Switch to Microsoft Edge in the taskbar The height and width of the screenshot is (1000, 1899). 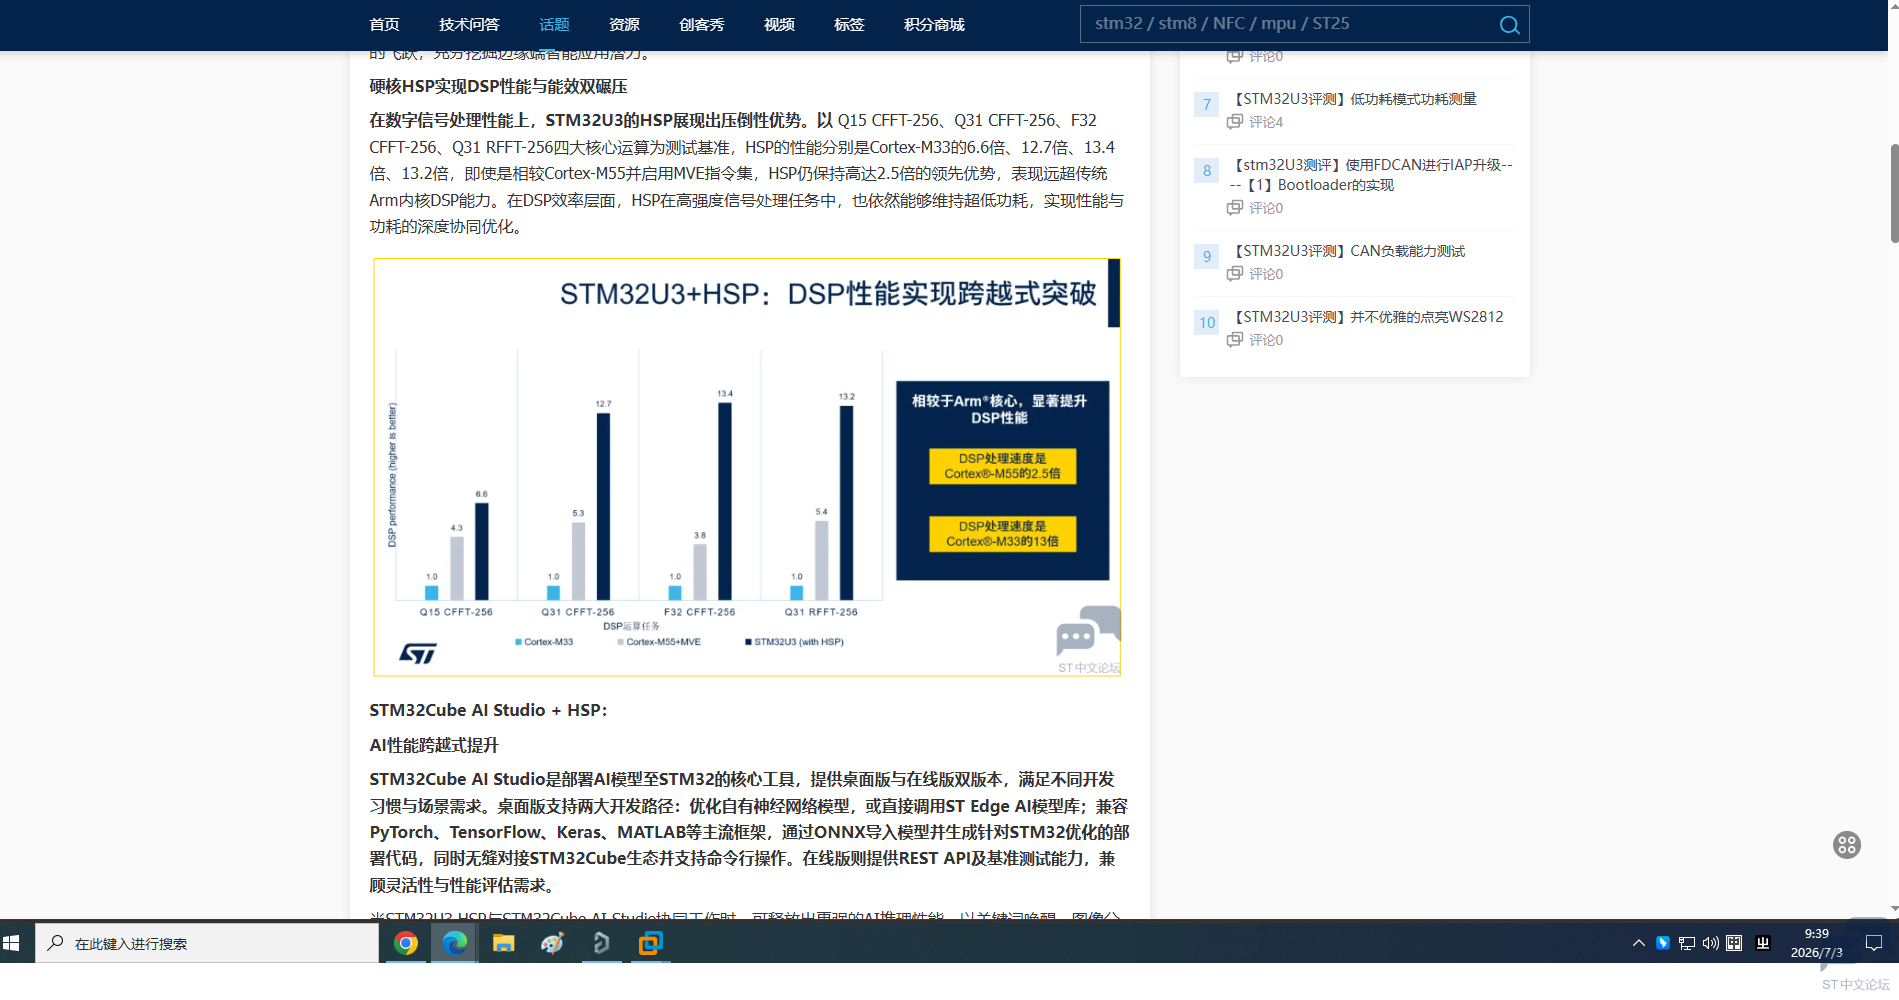coord(455,943)
